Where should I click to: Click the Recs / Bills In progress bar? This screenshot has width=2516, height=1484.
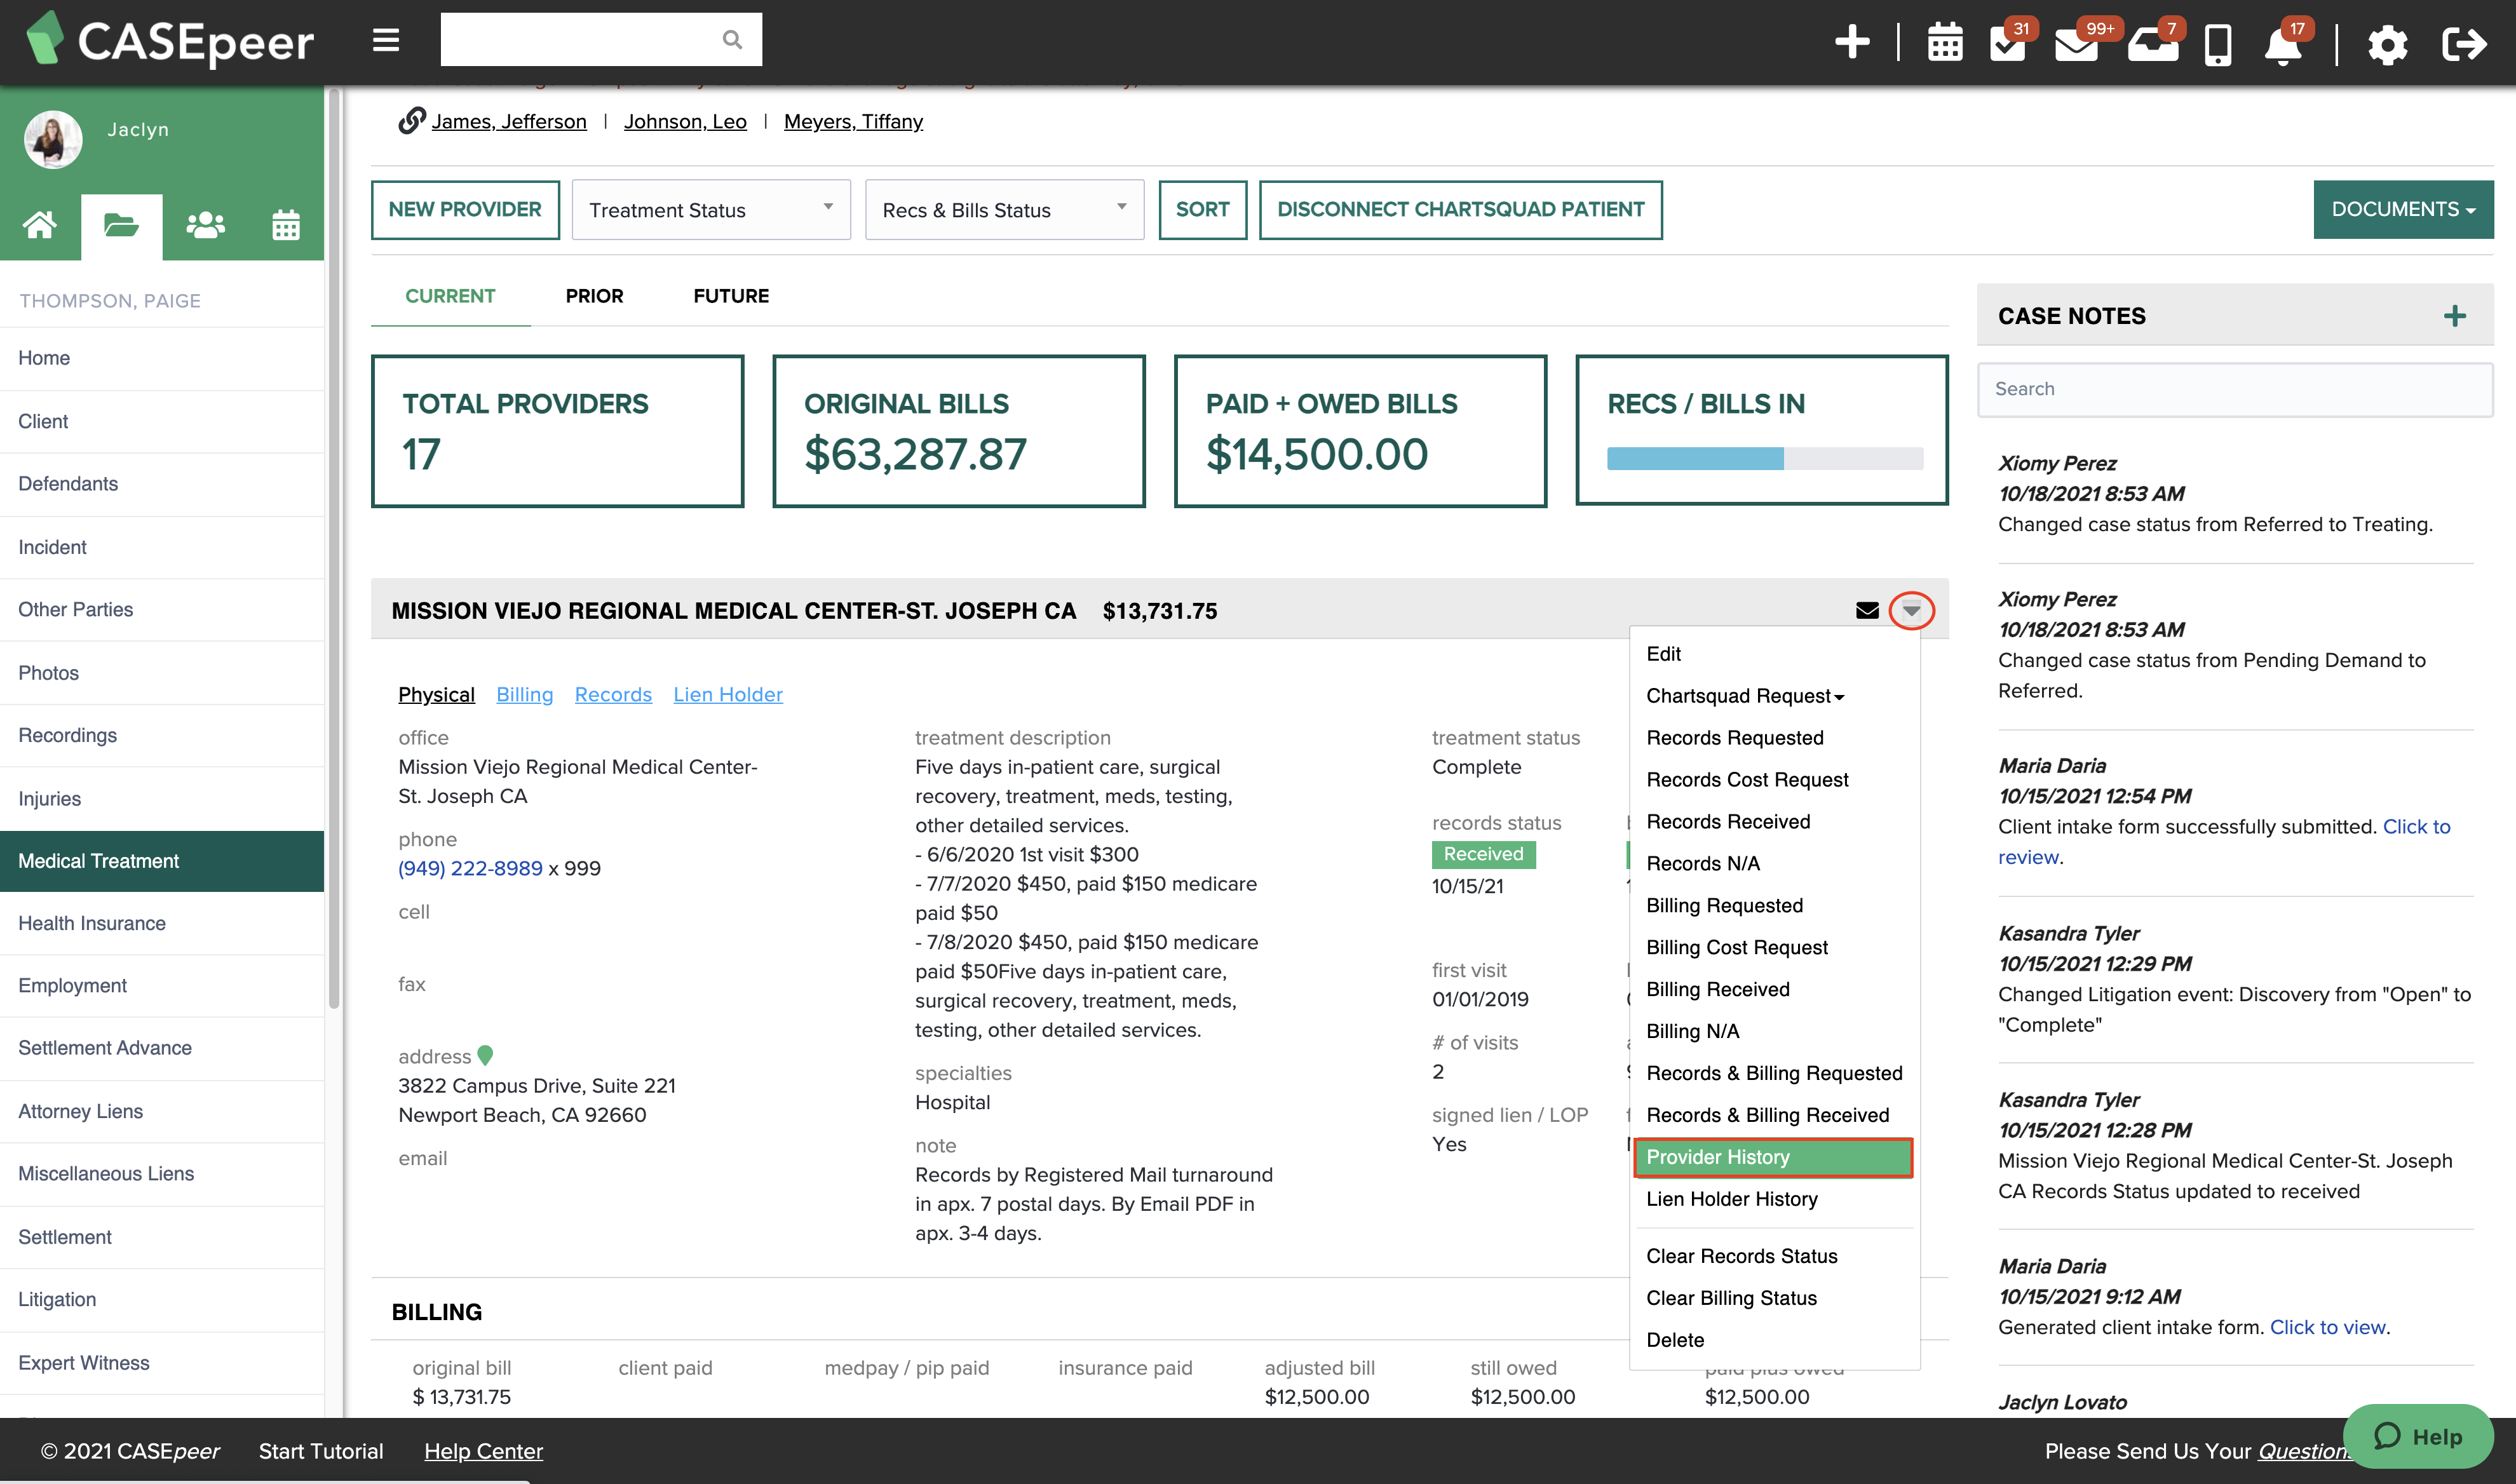pyautogui.click(x=1764, y=459)
